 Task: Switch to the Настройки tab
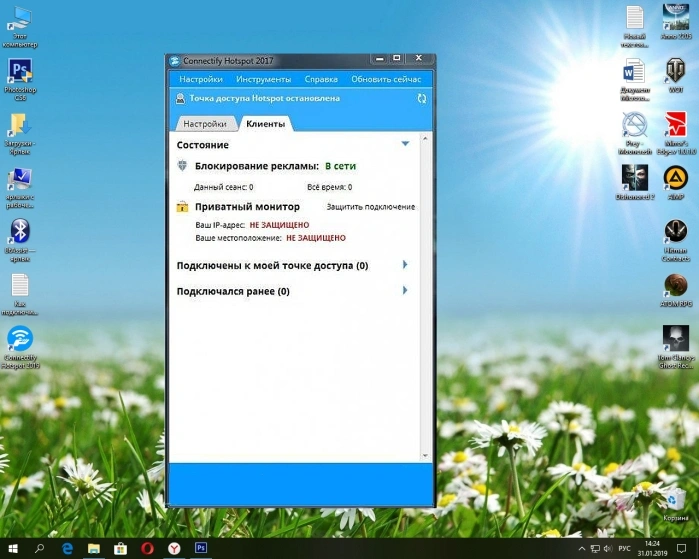pyautogui.click(x=205, y=124)
